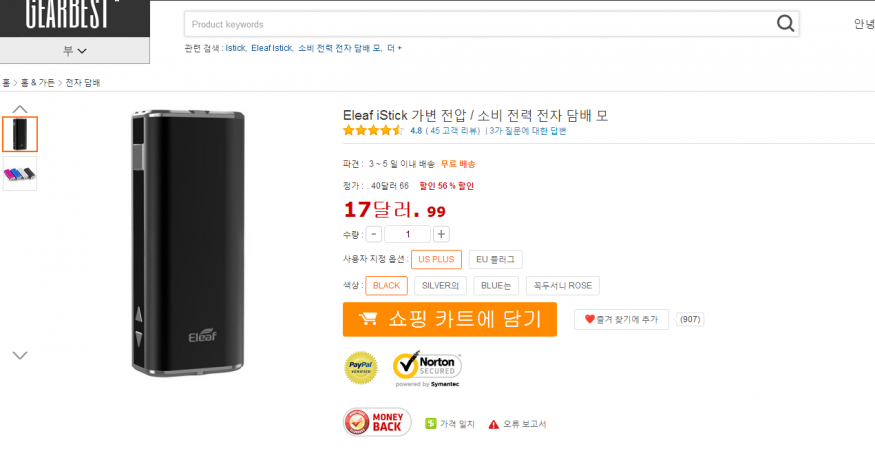Choose the SILVER color option
The image size is (875, 464).
tap(440, 285)
